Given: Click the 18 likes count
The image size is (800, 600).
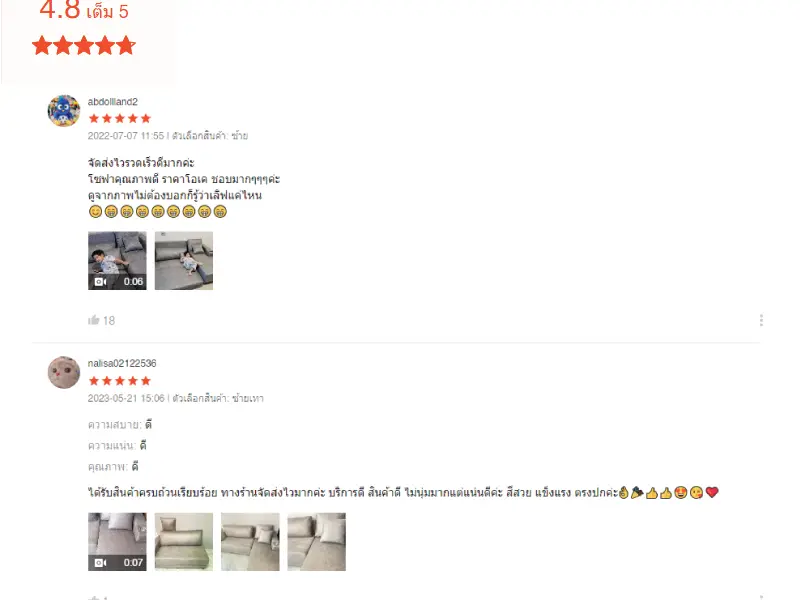Looking at the screenshot, I should [109, 320].
